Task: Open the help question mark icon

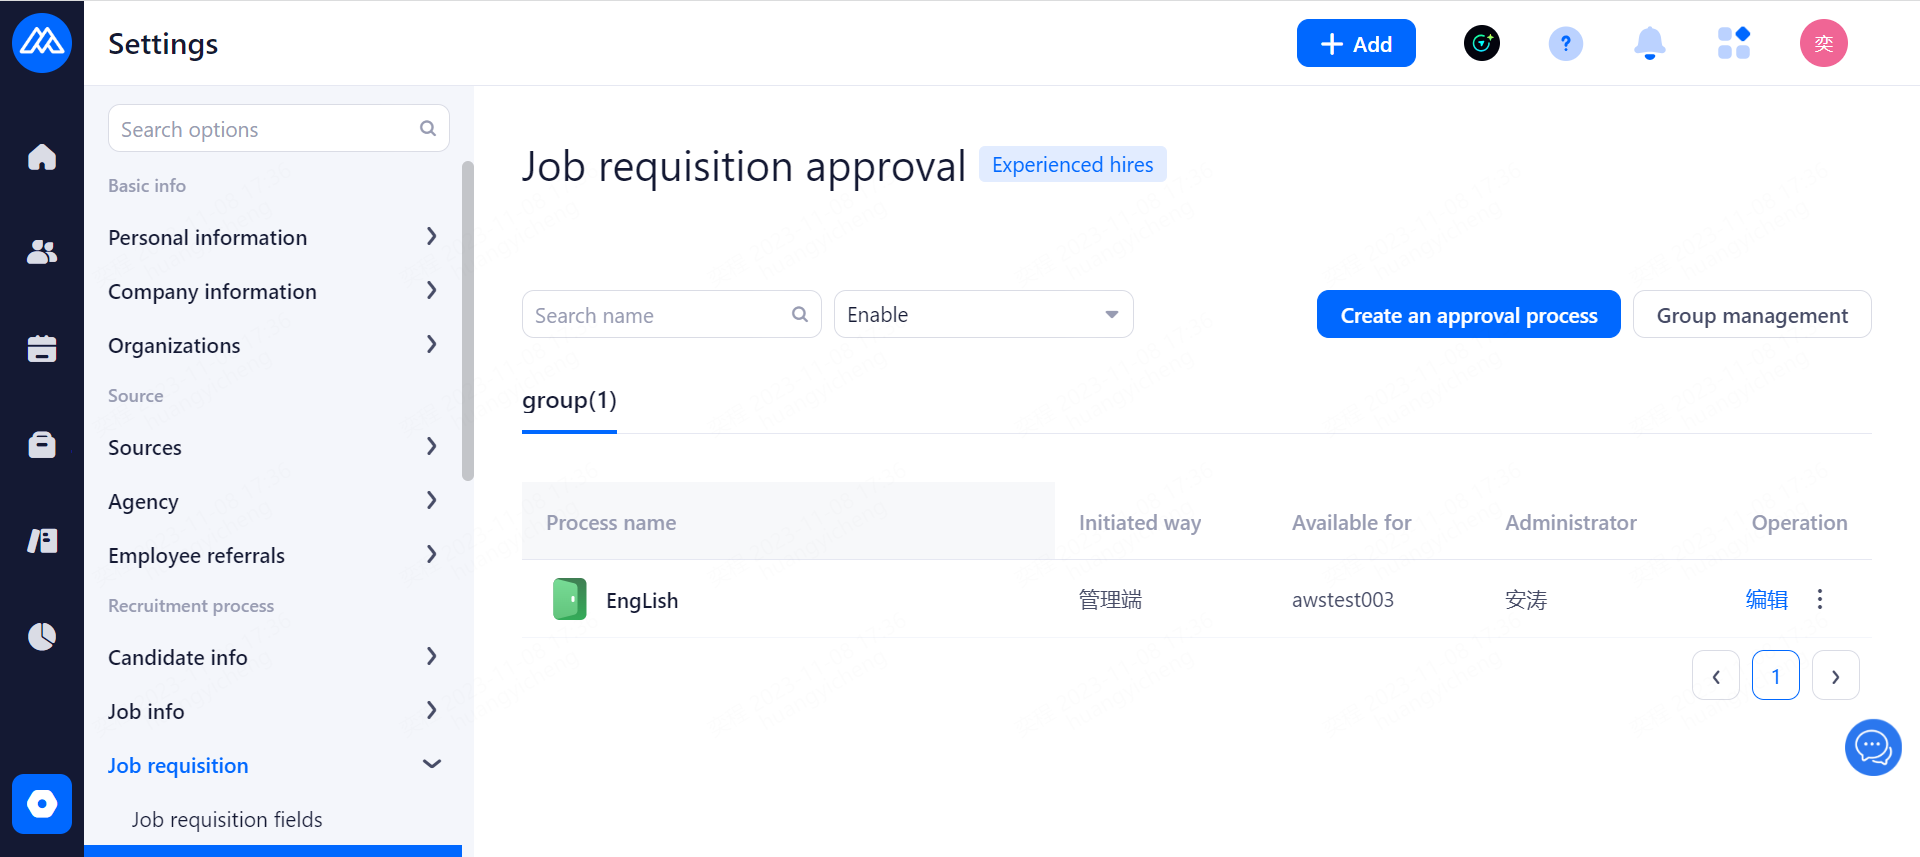Action: click(1565, 43)
